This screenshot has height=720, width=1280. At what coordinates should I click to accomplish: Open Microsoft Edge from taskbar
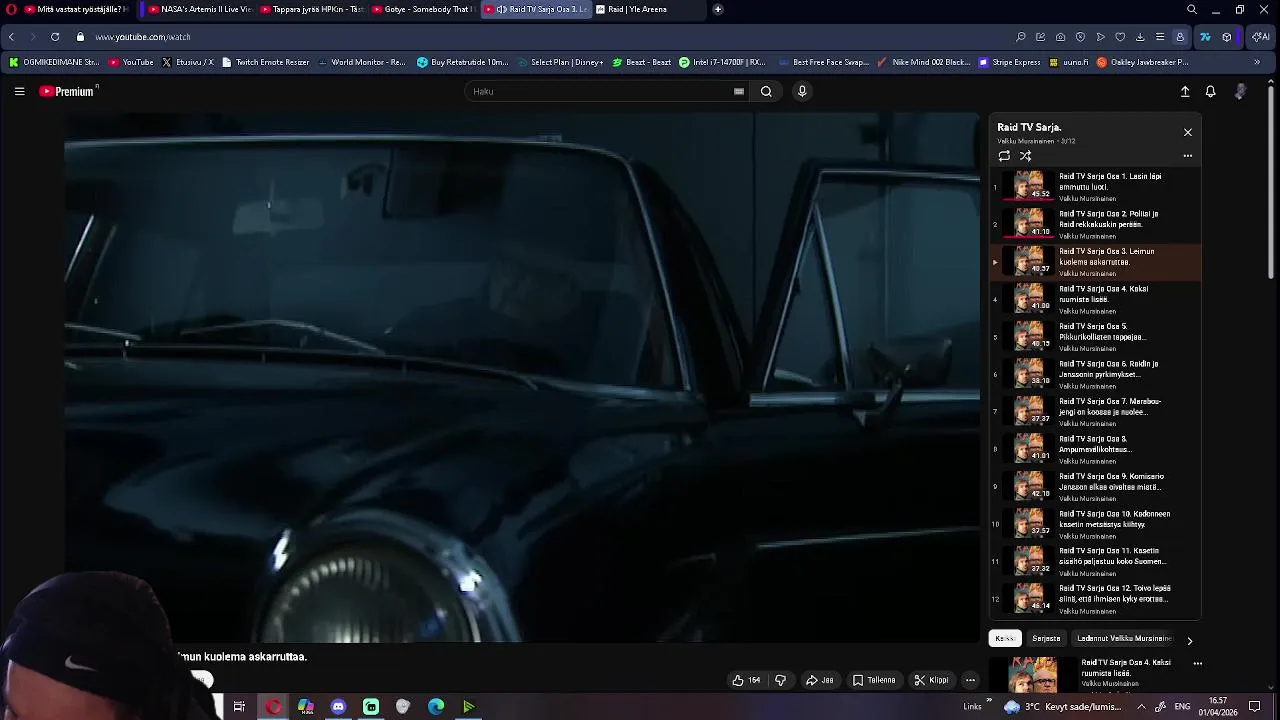click(436, 707)
